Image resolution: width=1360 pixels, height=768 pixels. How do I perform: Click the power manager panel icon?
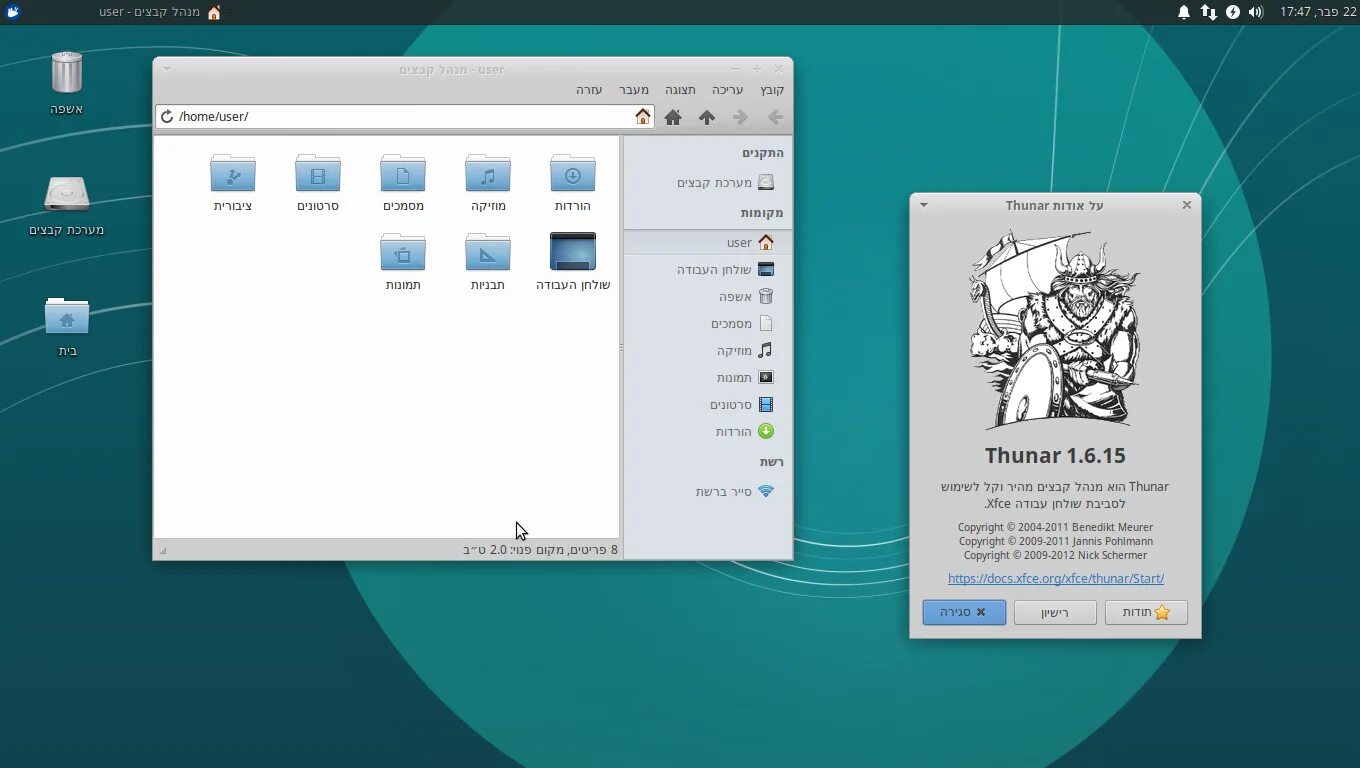(1233, 12)
